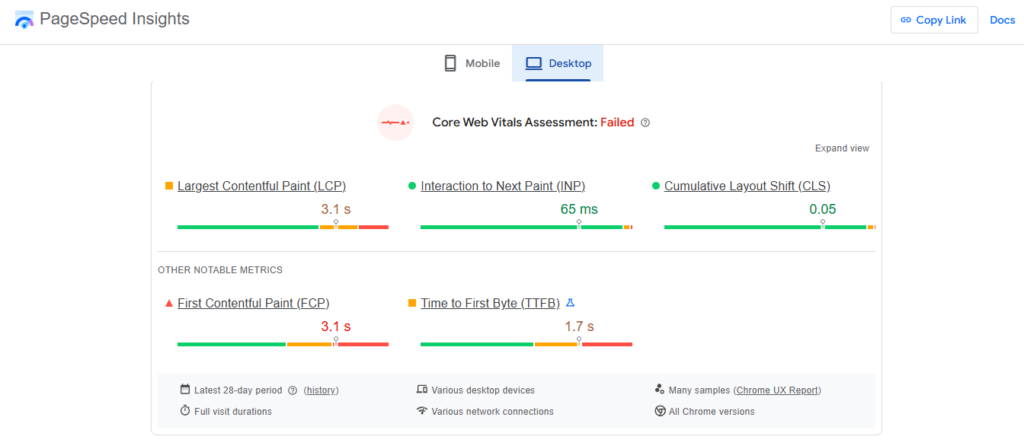
Task: Click the orange square icon beside Largest Contentful Paint
Action: 169,186
